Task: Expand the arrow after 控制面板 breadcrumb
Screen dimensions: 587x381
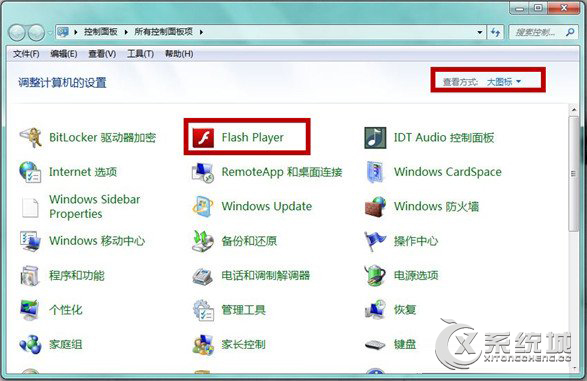Action: 126,32
